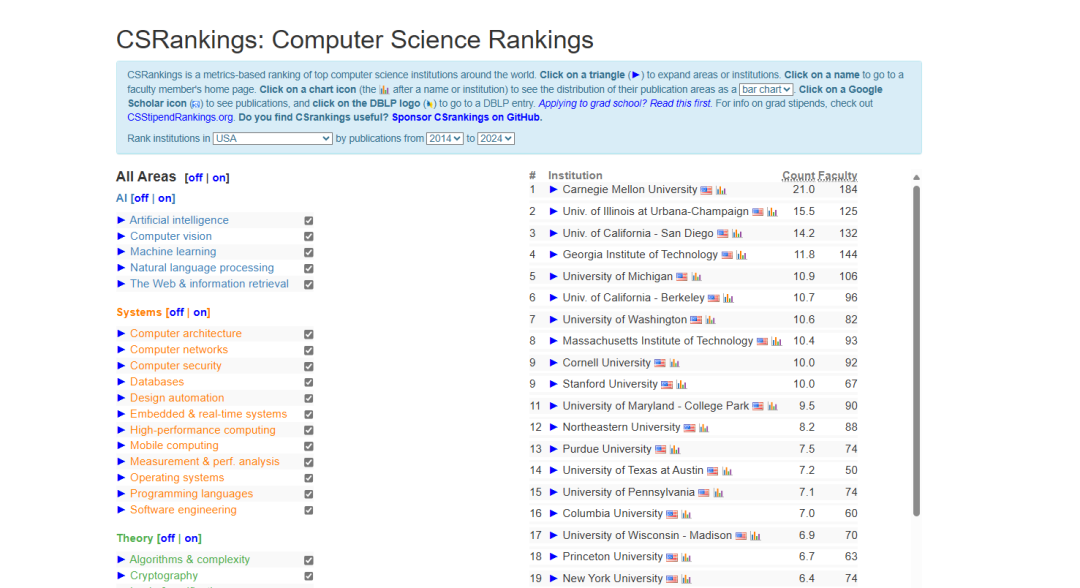Uncheck the Computer vision checkbox
This screenshot has height=588, width=1080.
[x=309, y=237]
